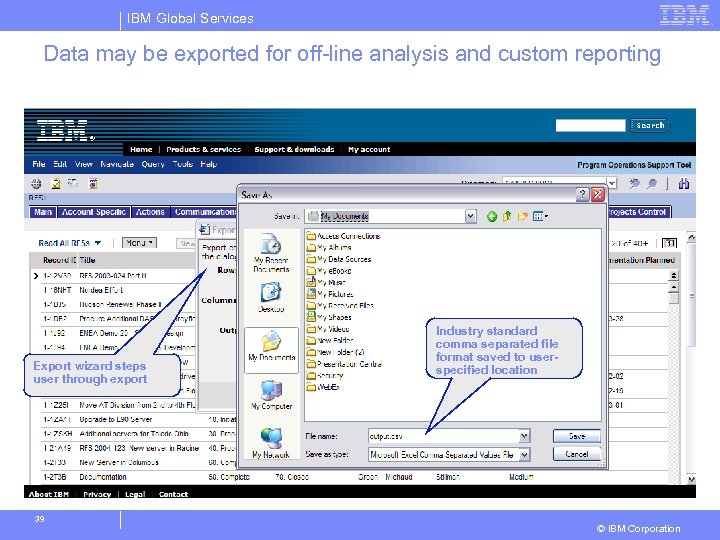Select the Presentation Central folder
Image resolution: width=720 pixels, height=540 pixels.
pyautogui.click(x=344, y=364)
